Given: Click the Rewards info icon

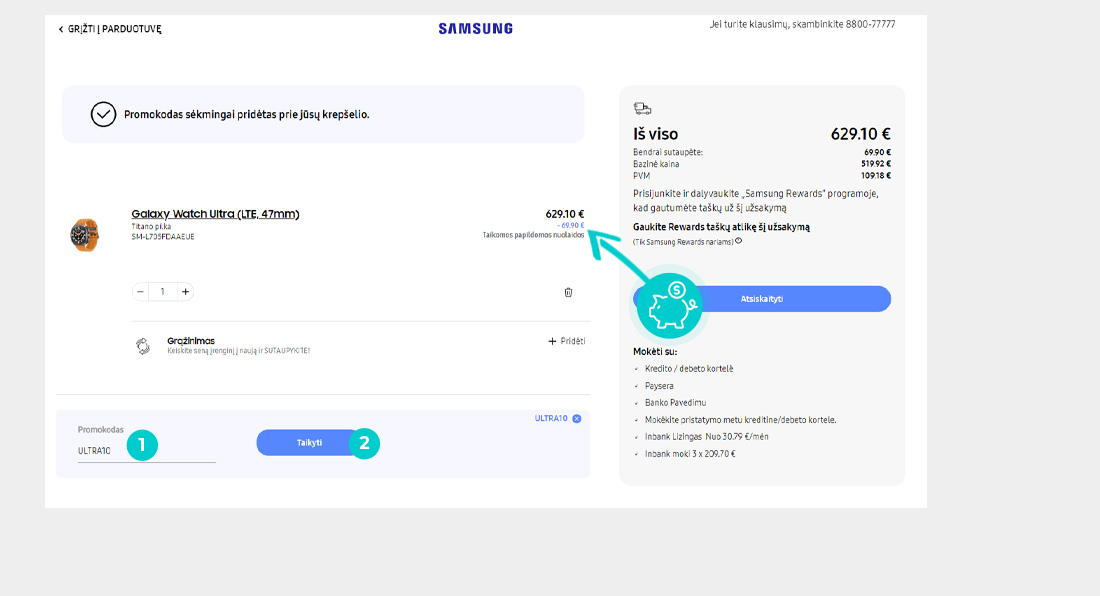Looking at the screenshot, I should pyautogui.click(x=738, y=241).
